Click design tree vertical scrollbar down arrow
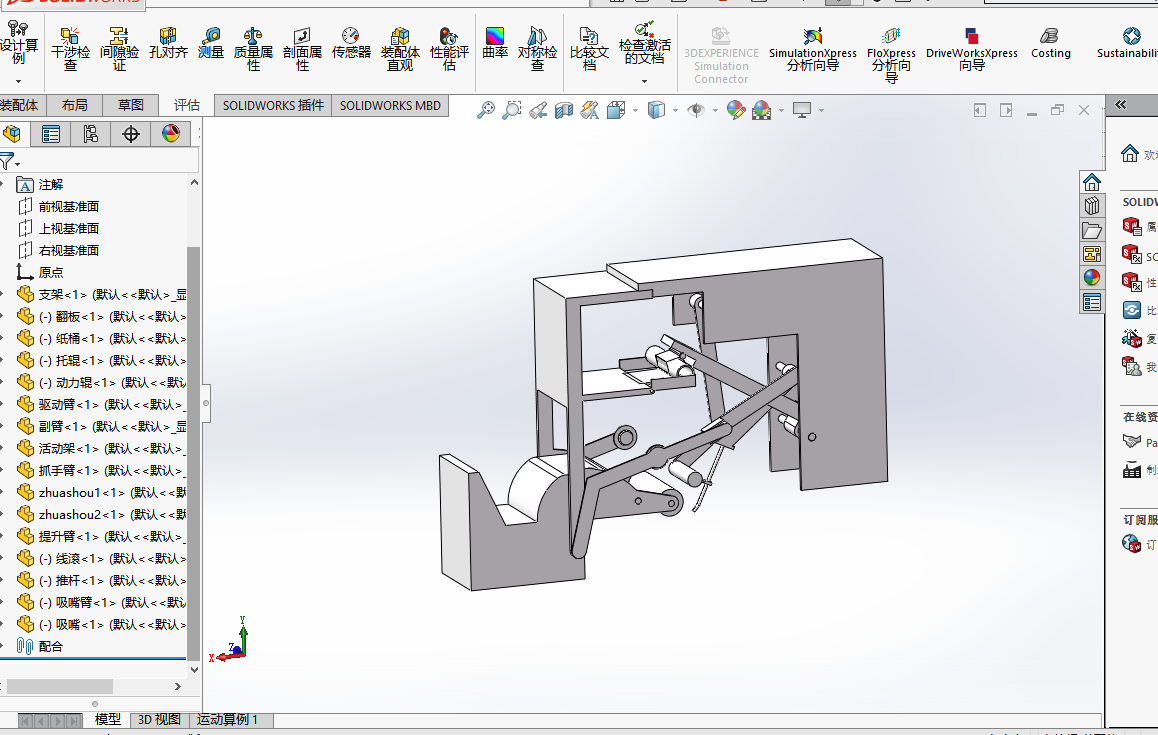This screenshot has width=1158, height=735. tap(194, 670)
